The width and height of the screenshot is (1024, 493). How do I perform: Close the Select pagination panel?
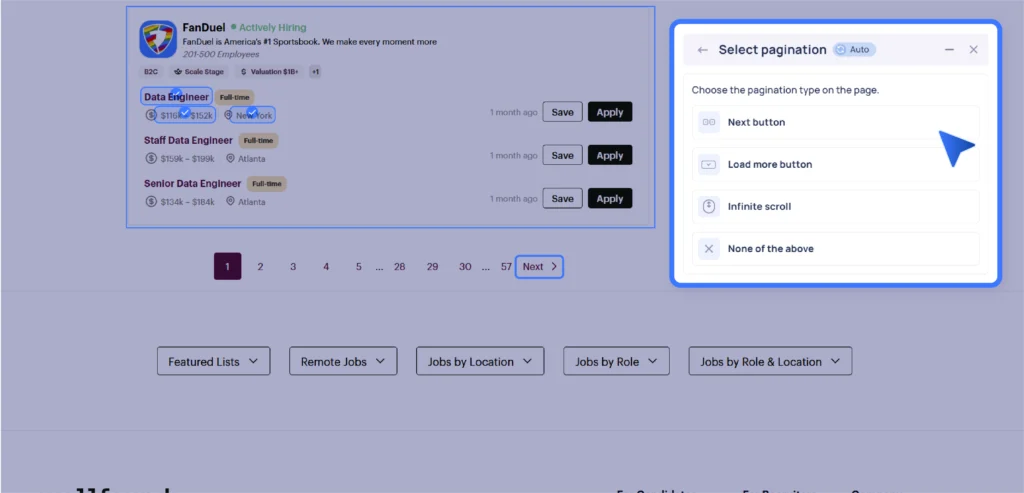pos(973,50)
